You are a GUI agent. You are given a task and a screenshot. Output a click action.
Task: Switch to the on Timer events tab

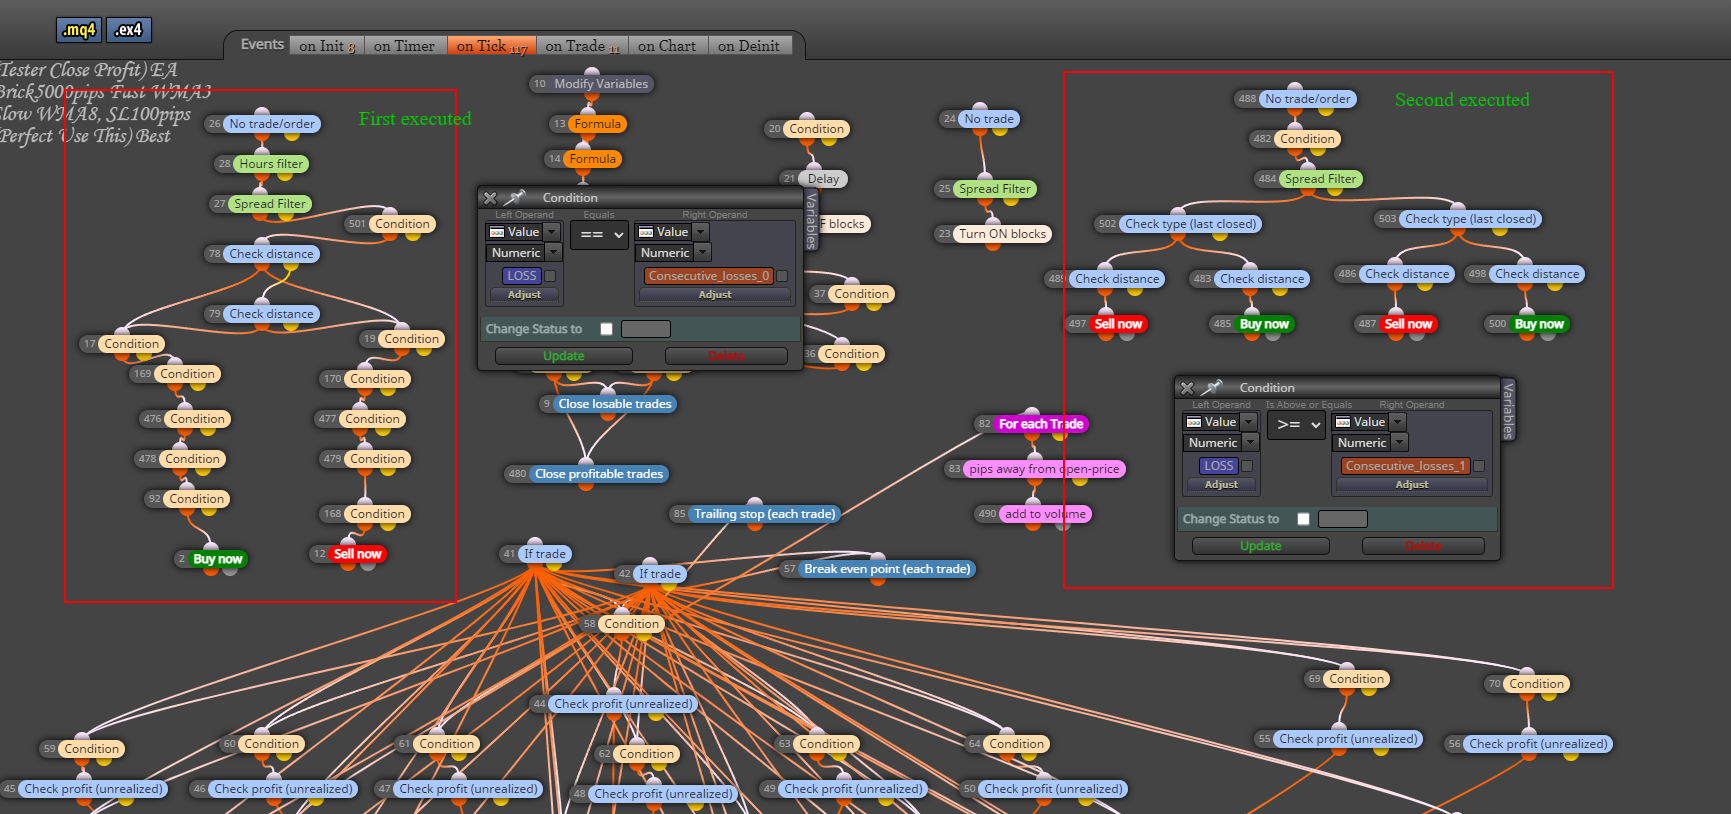pyautogui.click(x=404, y=46)
